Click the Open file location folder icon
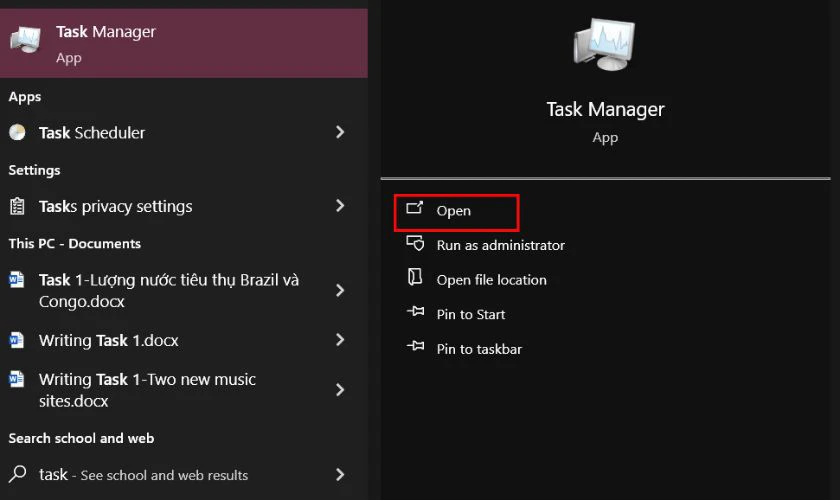 tap(415, 277)
